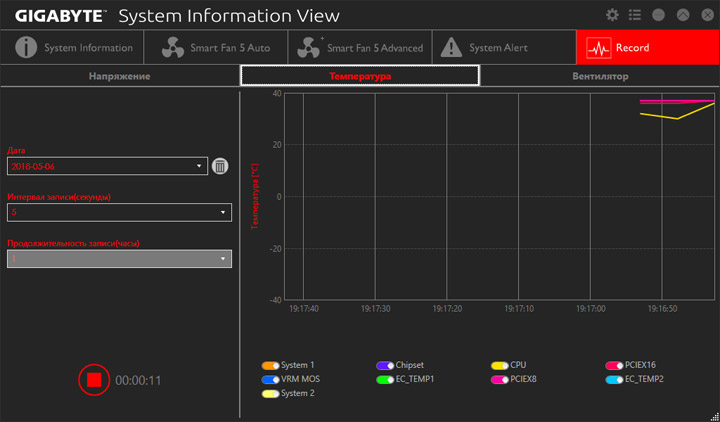Switch to System Alert tab
This screenshot has height=422, width=720.
pos(504,48)
